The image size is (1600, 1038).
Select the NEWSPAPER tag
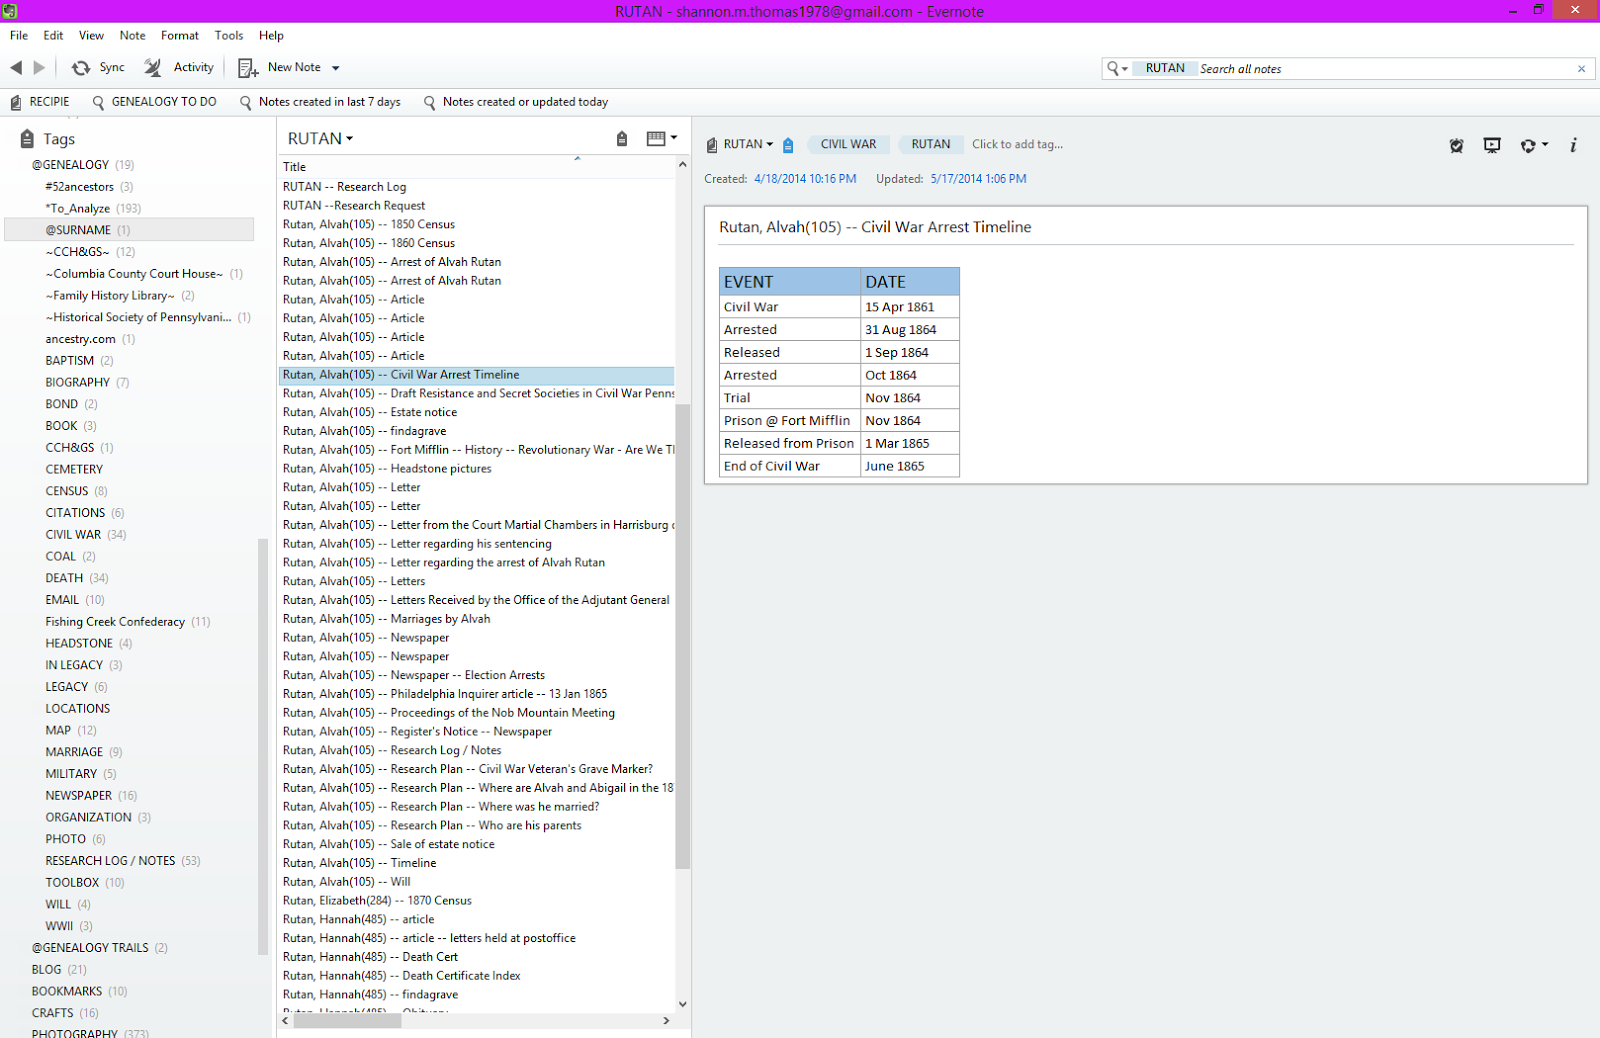tap(78, 796)
